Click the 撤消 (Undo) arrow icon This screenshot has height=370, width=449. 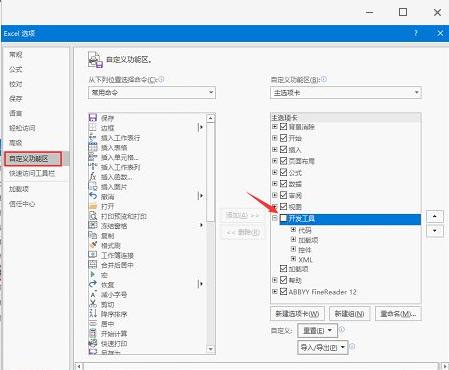(93, 196)
